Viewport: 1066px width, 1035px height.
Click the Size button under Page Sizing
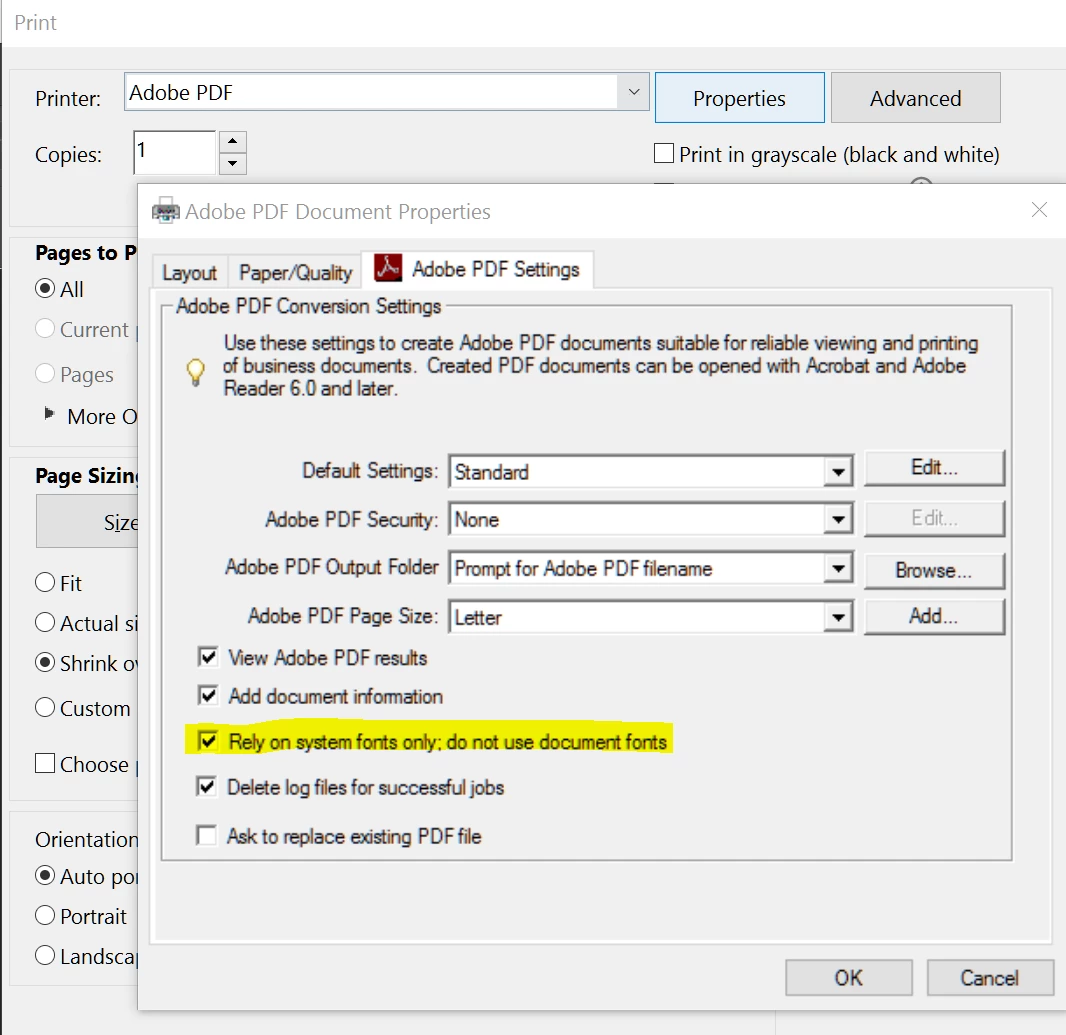click(x=87, y=522)
